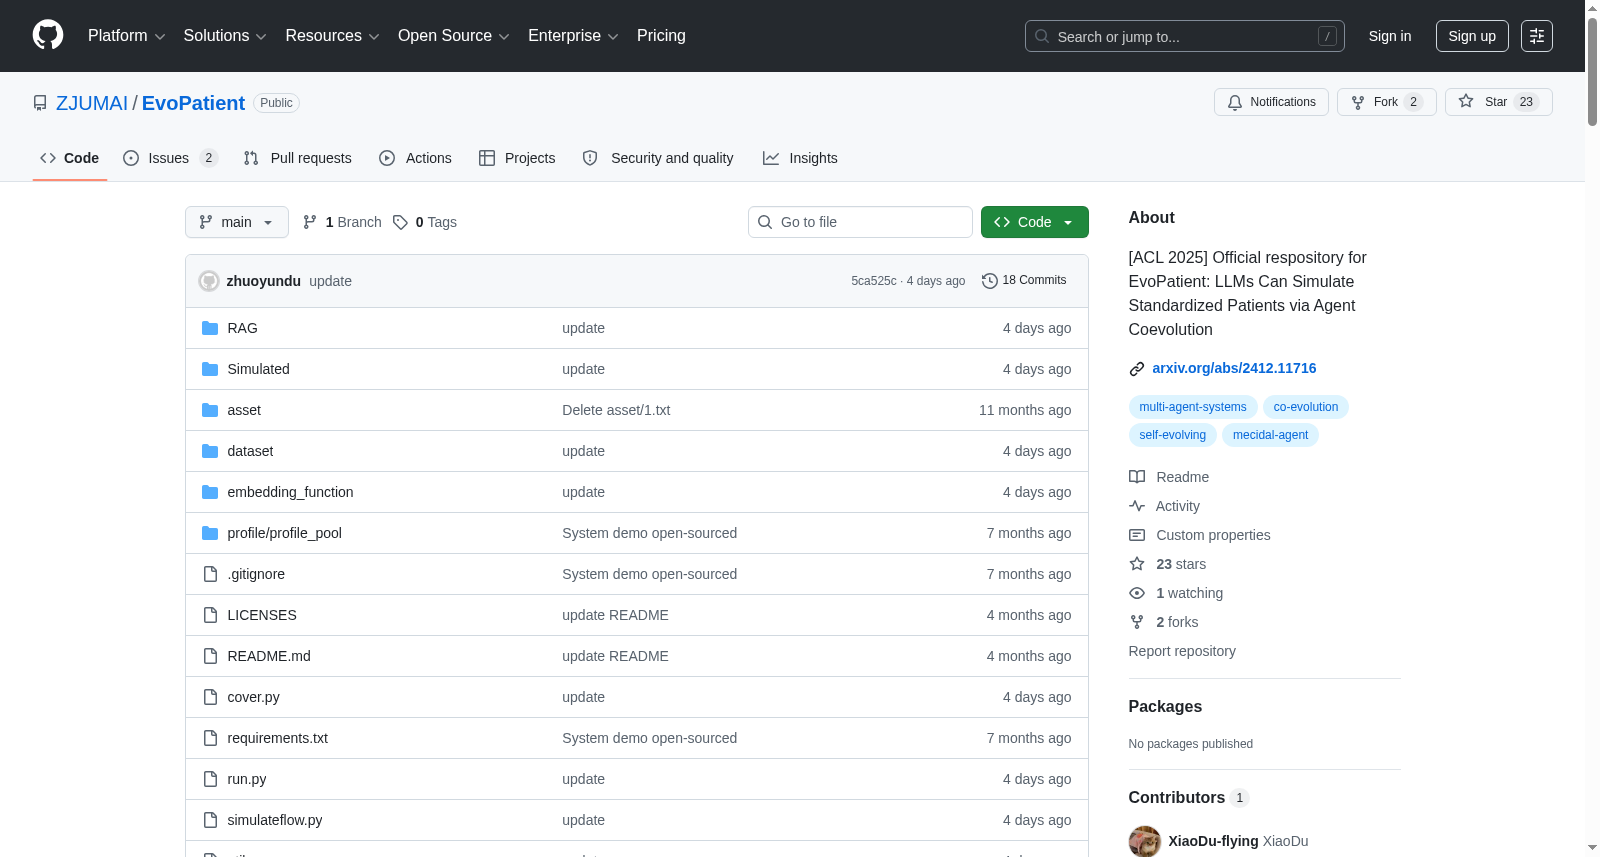Screen dimensions: 1600x857
Task: Click the Sign in link
Action: coord(1390,36)
